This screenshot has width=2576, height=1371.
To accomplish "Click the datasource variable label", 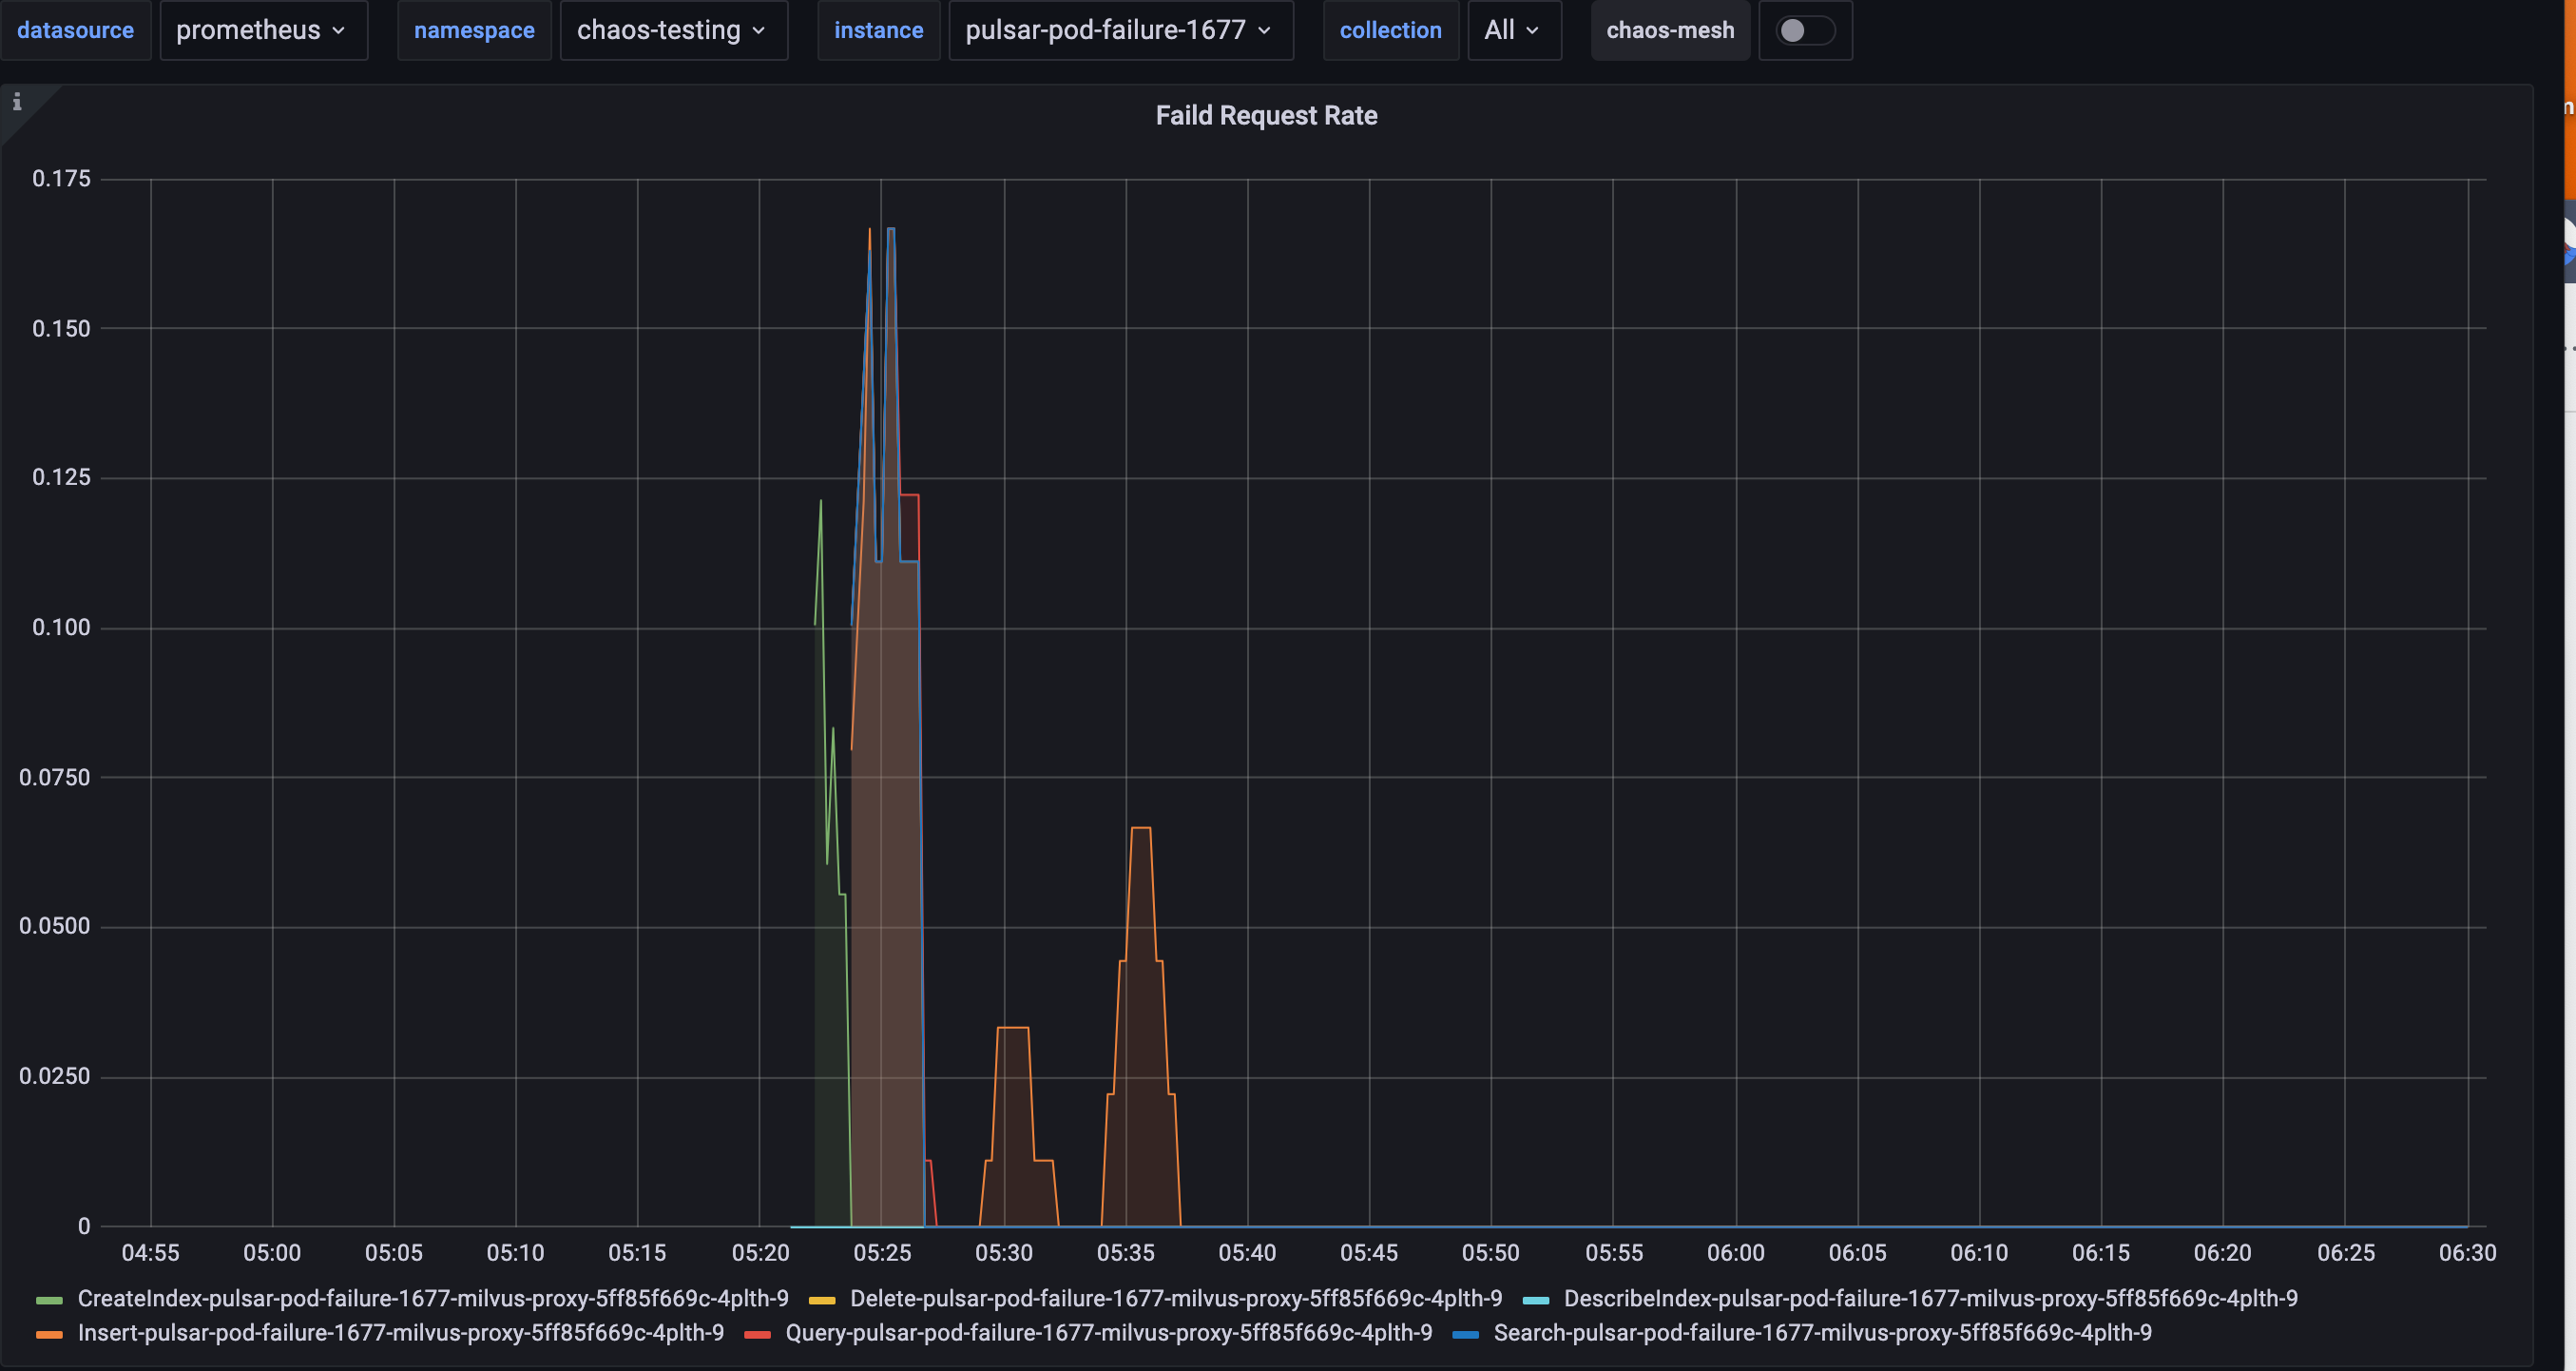I will click(x=76, y=30).
